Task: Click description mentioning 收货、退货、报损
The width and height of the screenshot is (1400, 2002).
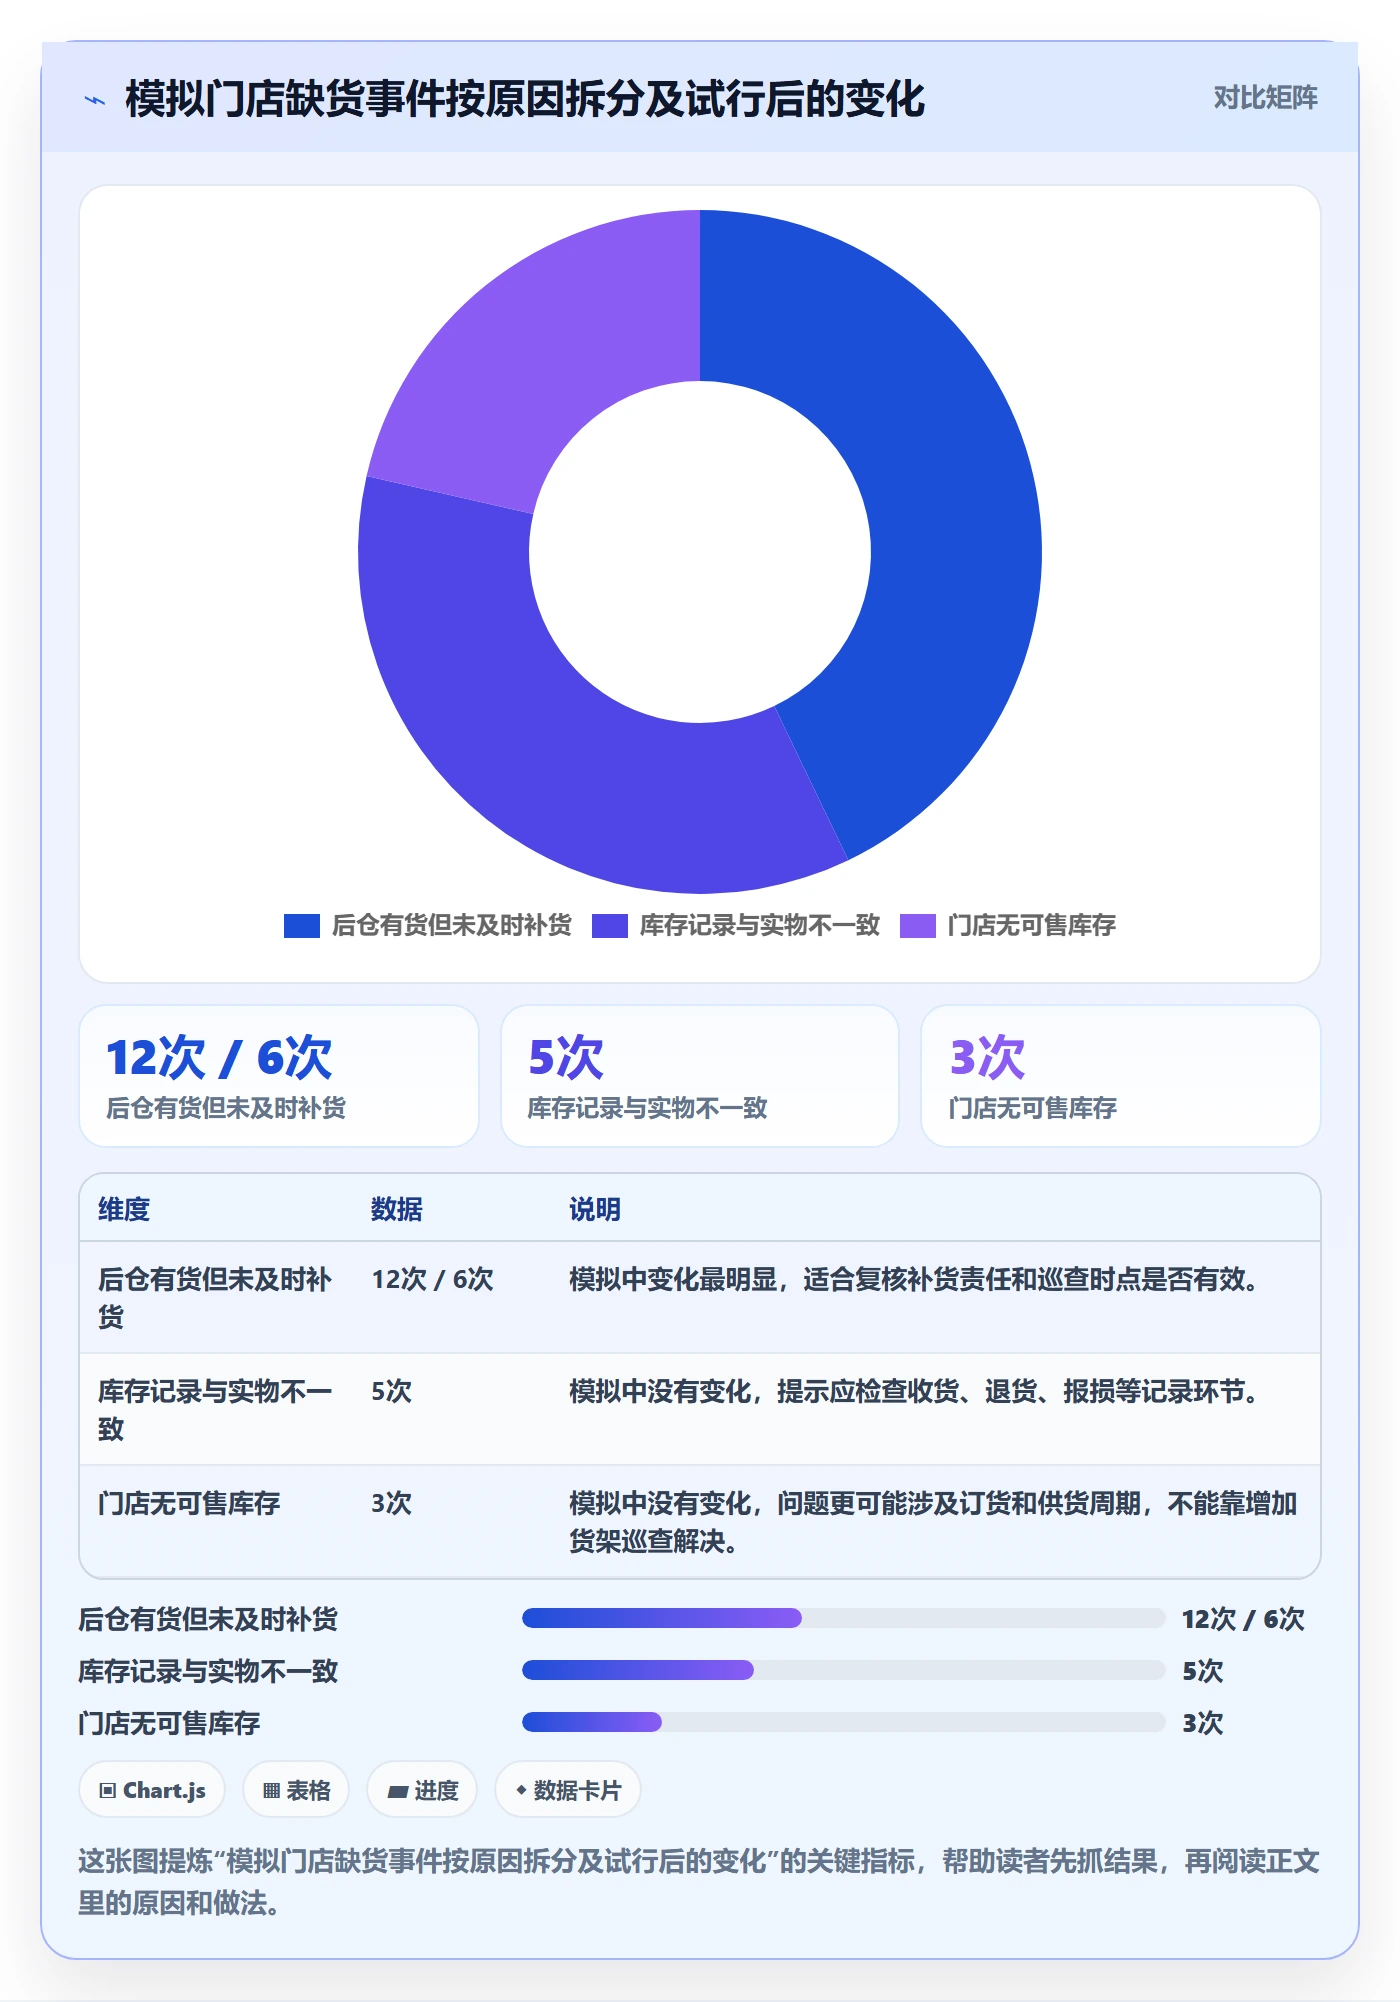Action: [x=914, y=1391]
